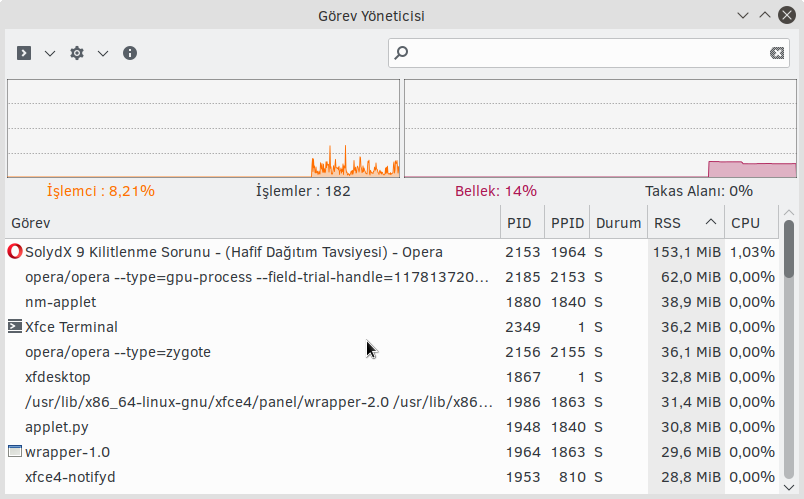Viewport: 804px width, 499px height.
Task: Select opera gpu-process row
Action: tap(392, 277)
